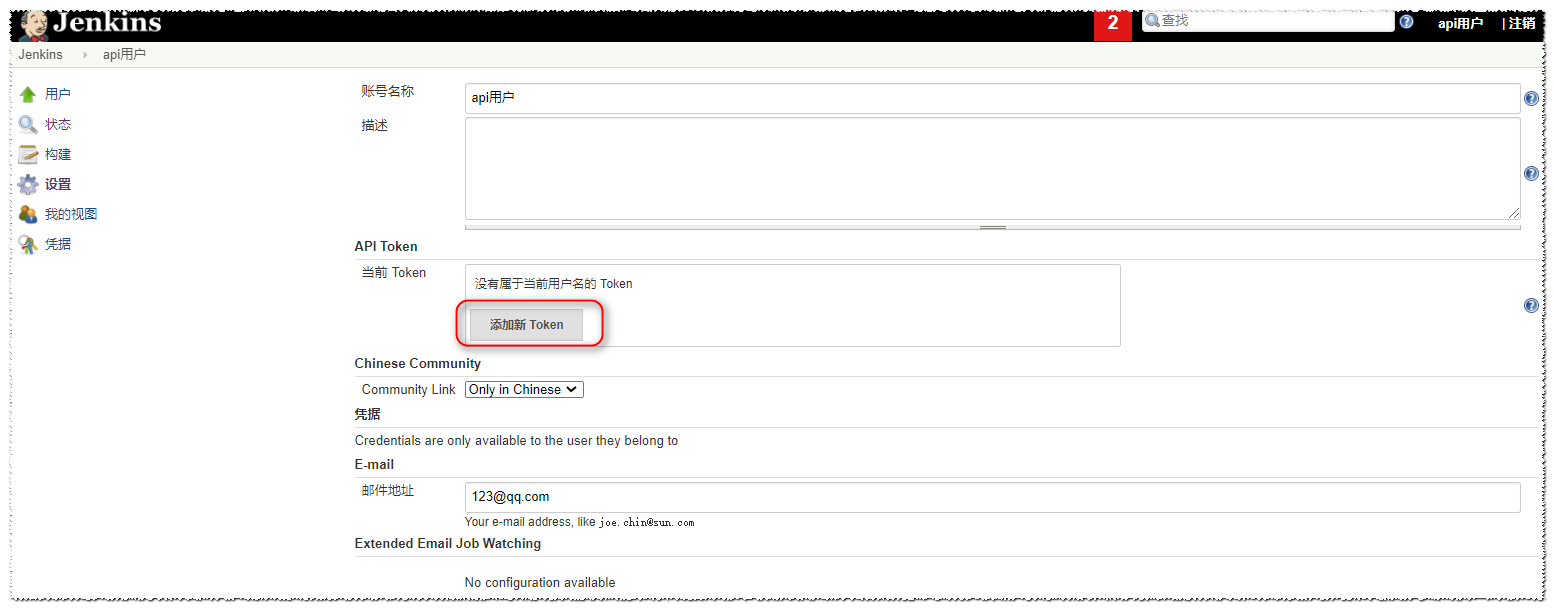Screen dimensions: 1555x610
Task: Click the Jenkins breadcrumb link
Action: [40, 55]
